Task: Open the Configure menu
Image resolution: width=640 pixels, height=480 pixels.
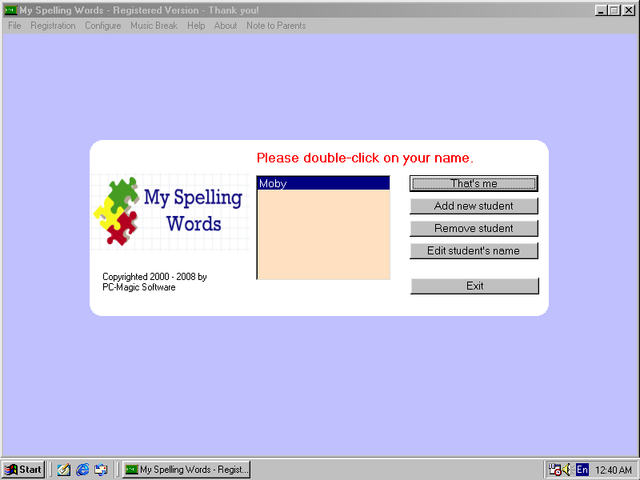Action: 103,26
